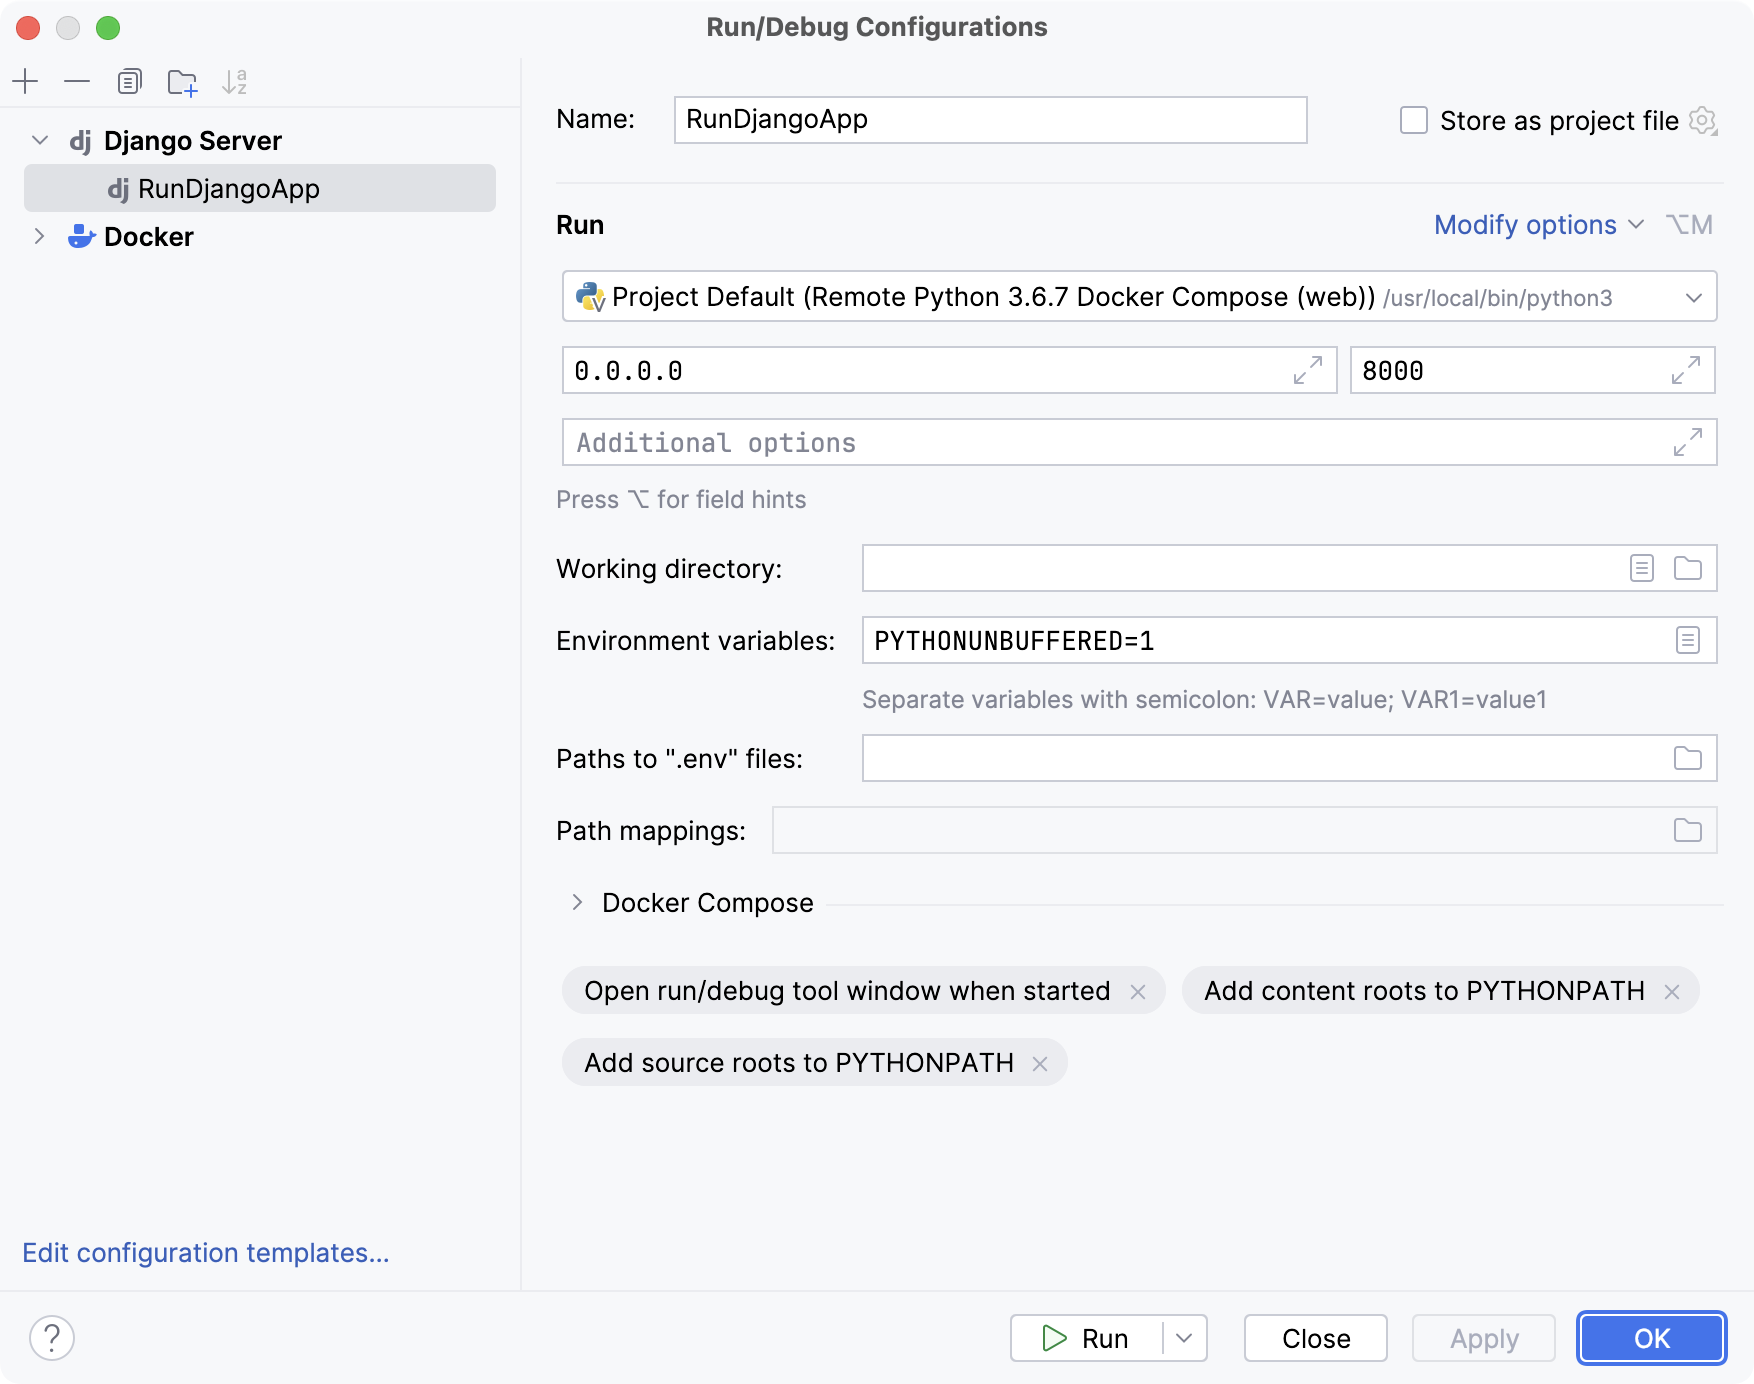The image size is (1754, 1384).
Task: Add a new run configuration
Action: (25, 82)
